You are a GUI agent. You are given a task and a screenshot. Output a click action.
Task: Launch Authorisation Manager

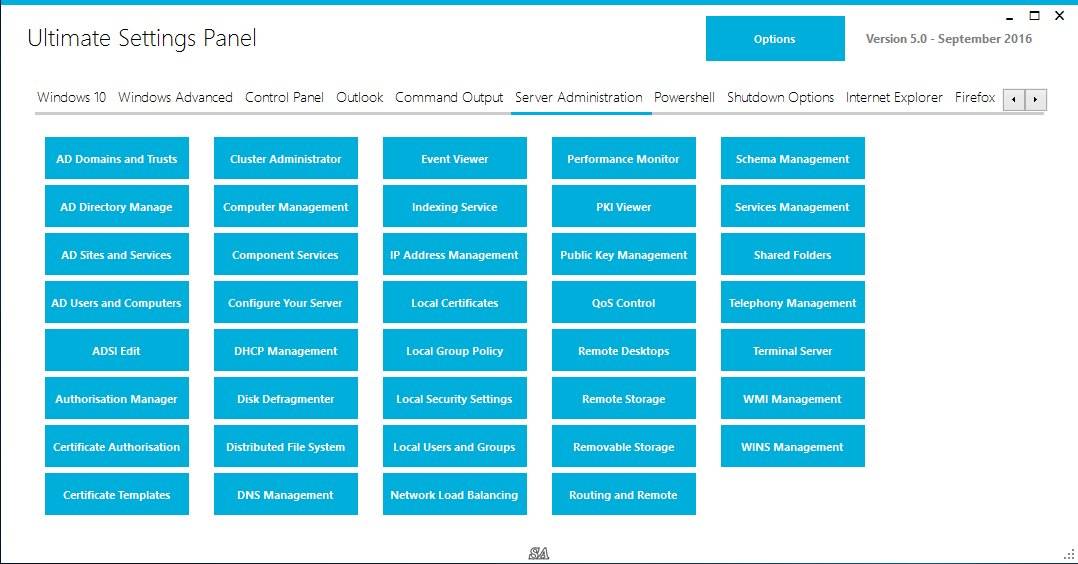(117, 398)
